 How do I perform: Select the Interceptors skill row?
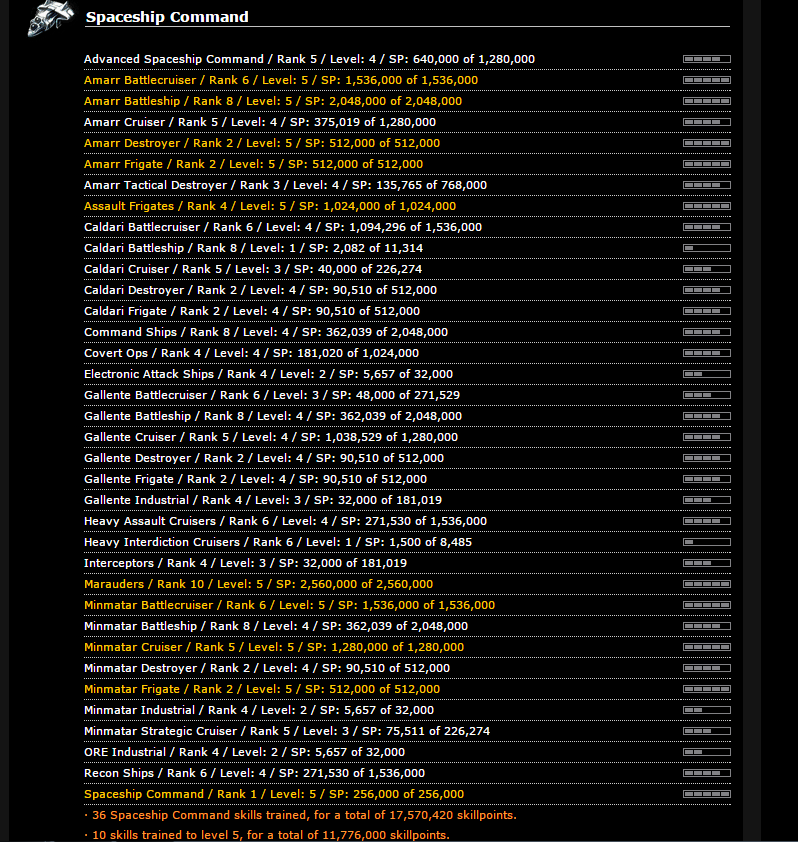[x=407, y=562]
